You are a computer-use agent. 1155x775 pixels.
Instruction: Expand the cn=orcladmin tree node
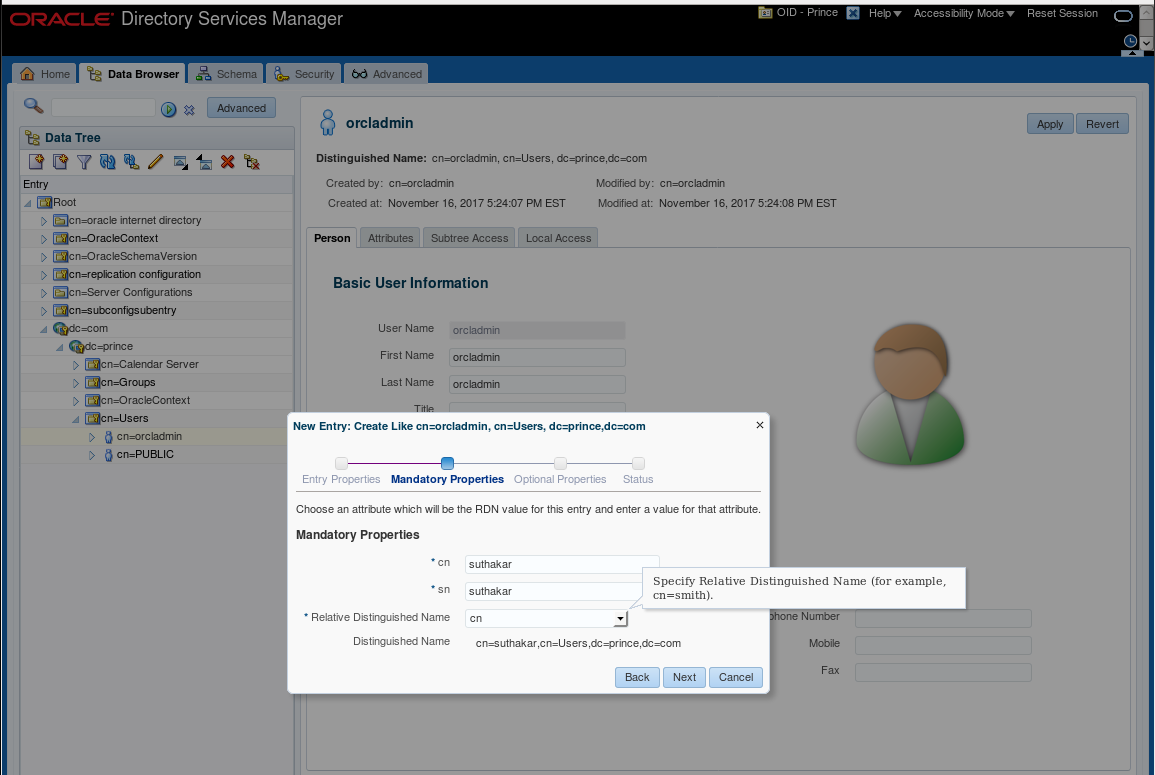pos(91,436)
